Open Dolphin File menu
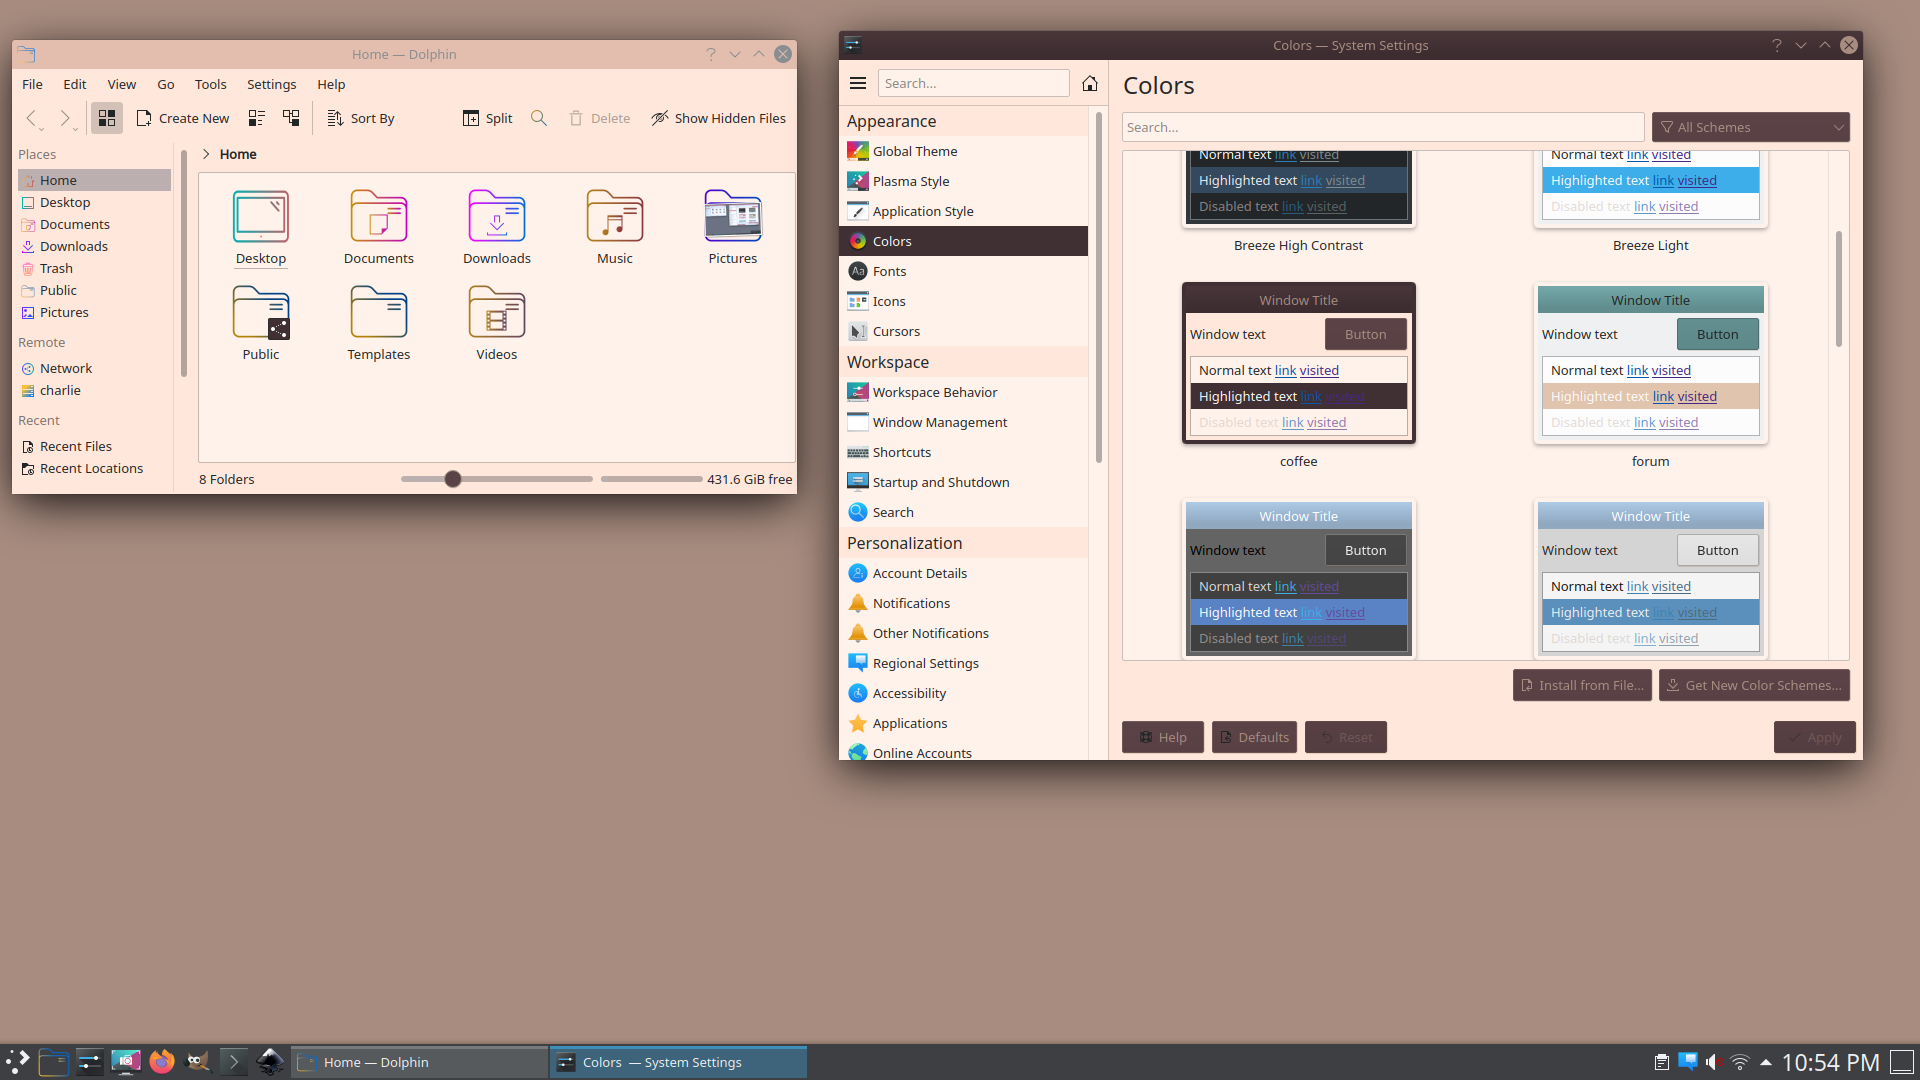1920x1080 pixels. (x=32, y=84)
